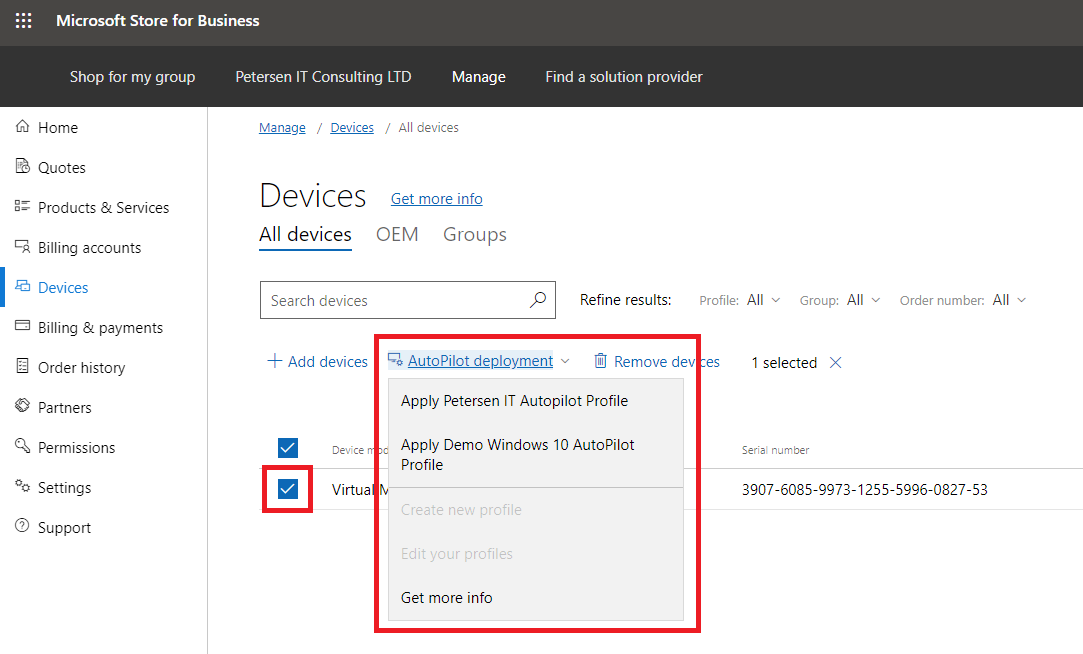Click the Products & Services list icon

pos(22,206)
